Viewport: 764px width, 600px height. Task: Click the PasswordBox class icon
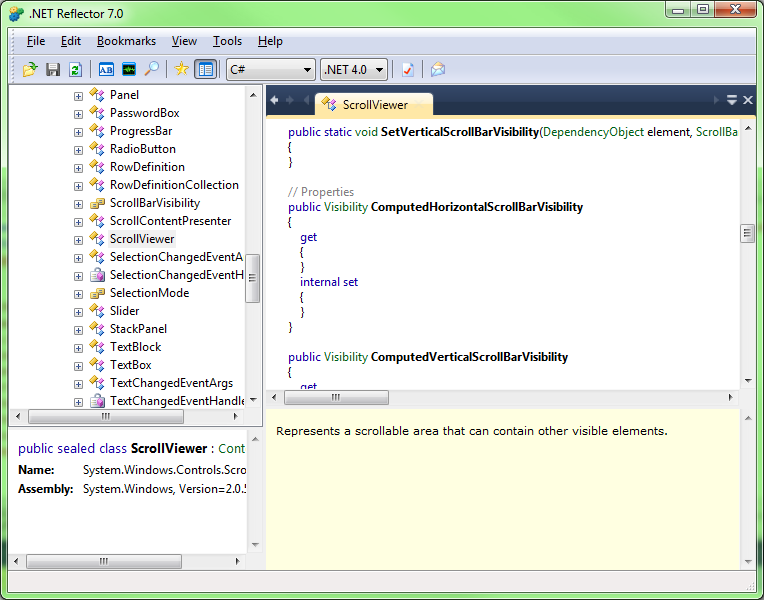97,113
